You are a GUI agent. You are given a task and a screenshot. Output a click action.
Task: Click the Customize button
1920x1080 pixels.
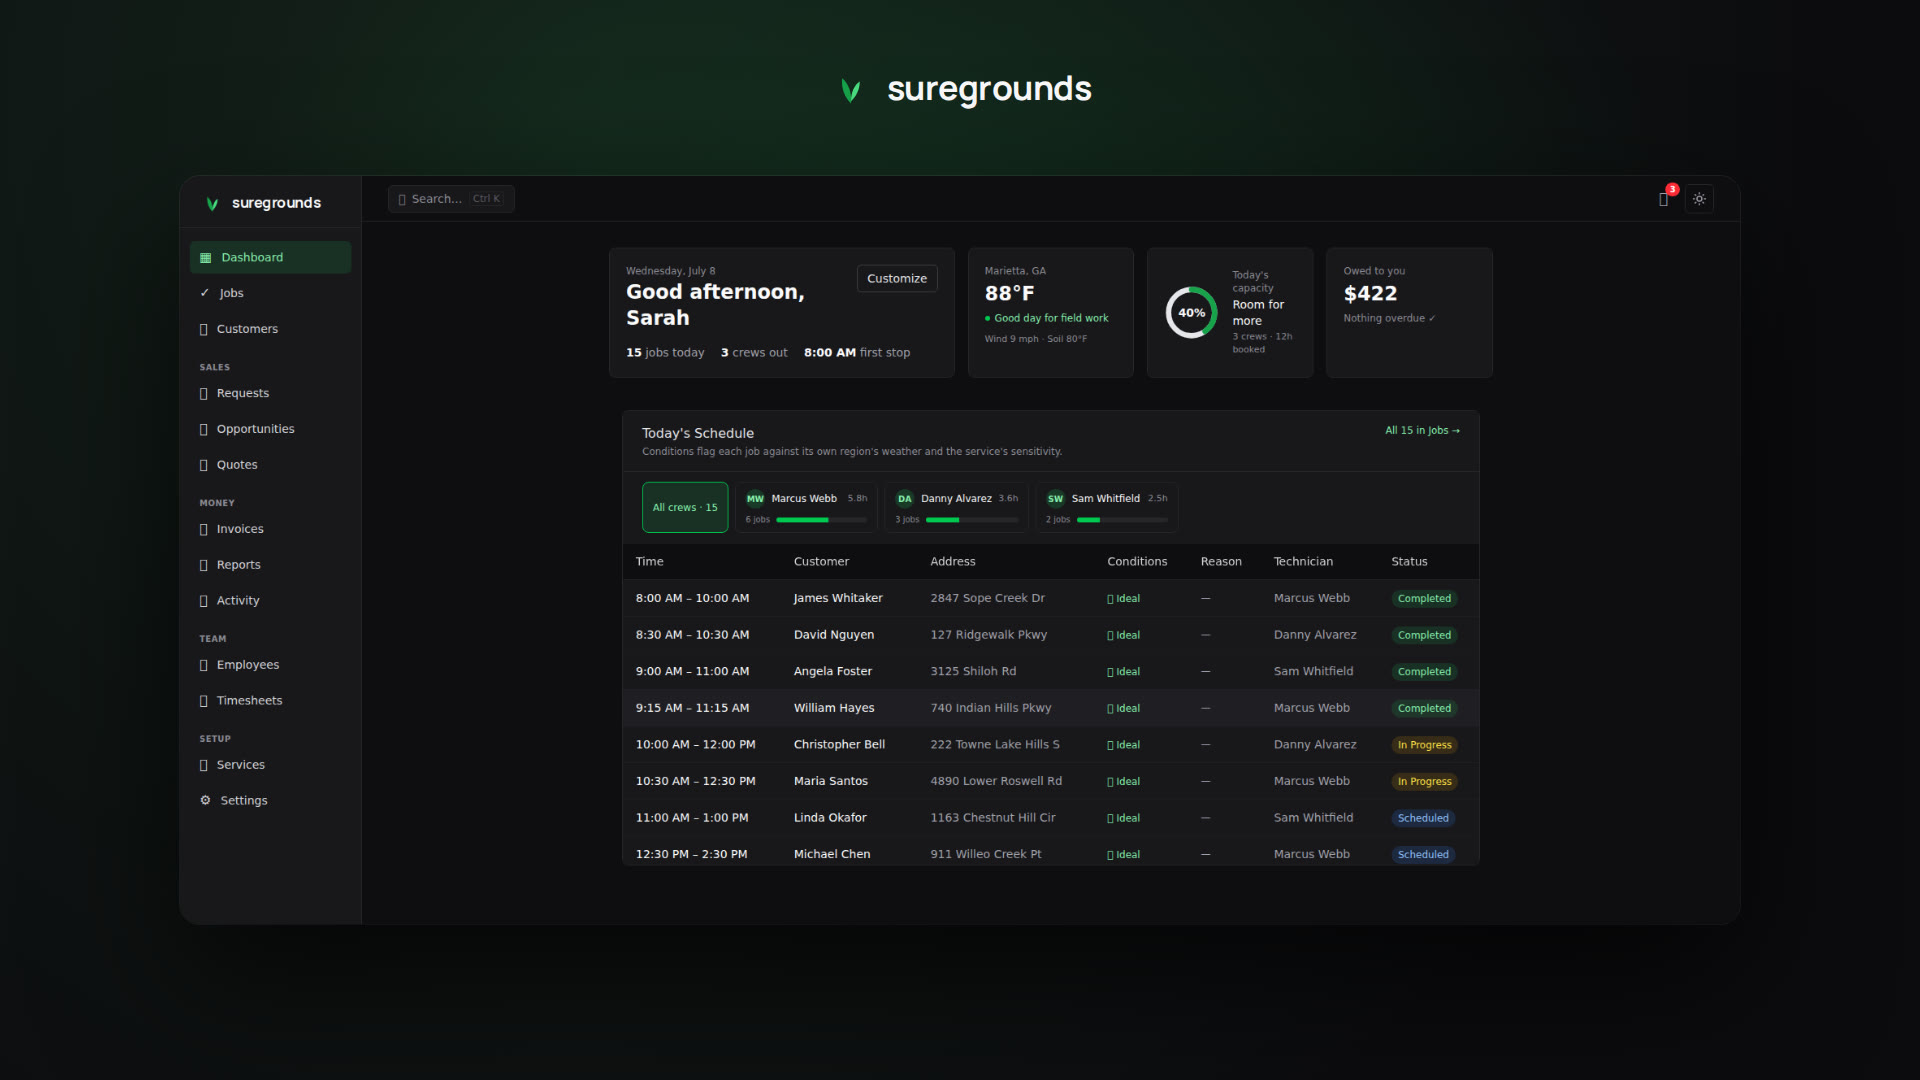[x=897, y=279]
